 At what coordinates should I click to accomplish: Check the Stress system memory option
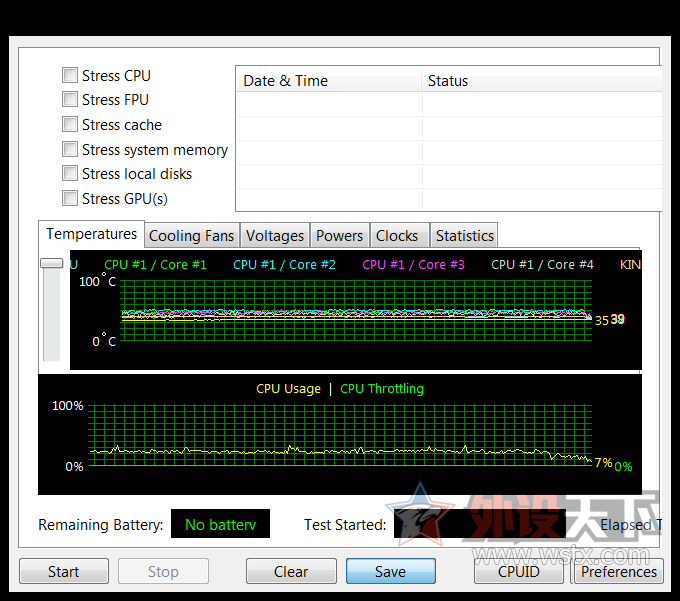[x=70, y=149]
